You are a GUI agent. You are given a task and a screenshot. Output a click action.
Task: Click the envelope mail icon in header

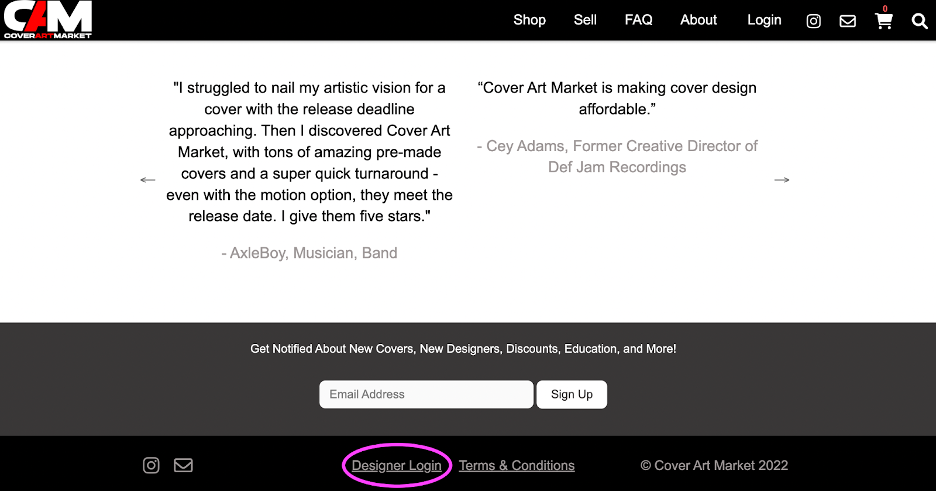click(848, 21)
